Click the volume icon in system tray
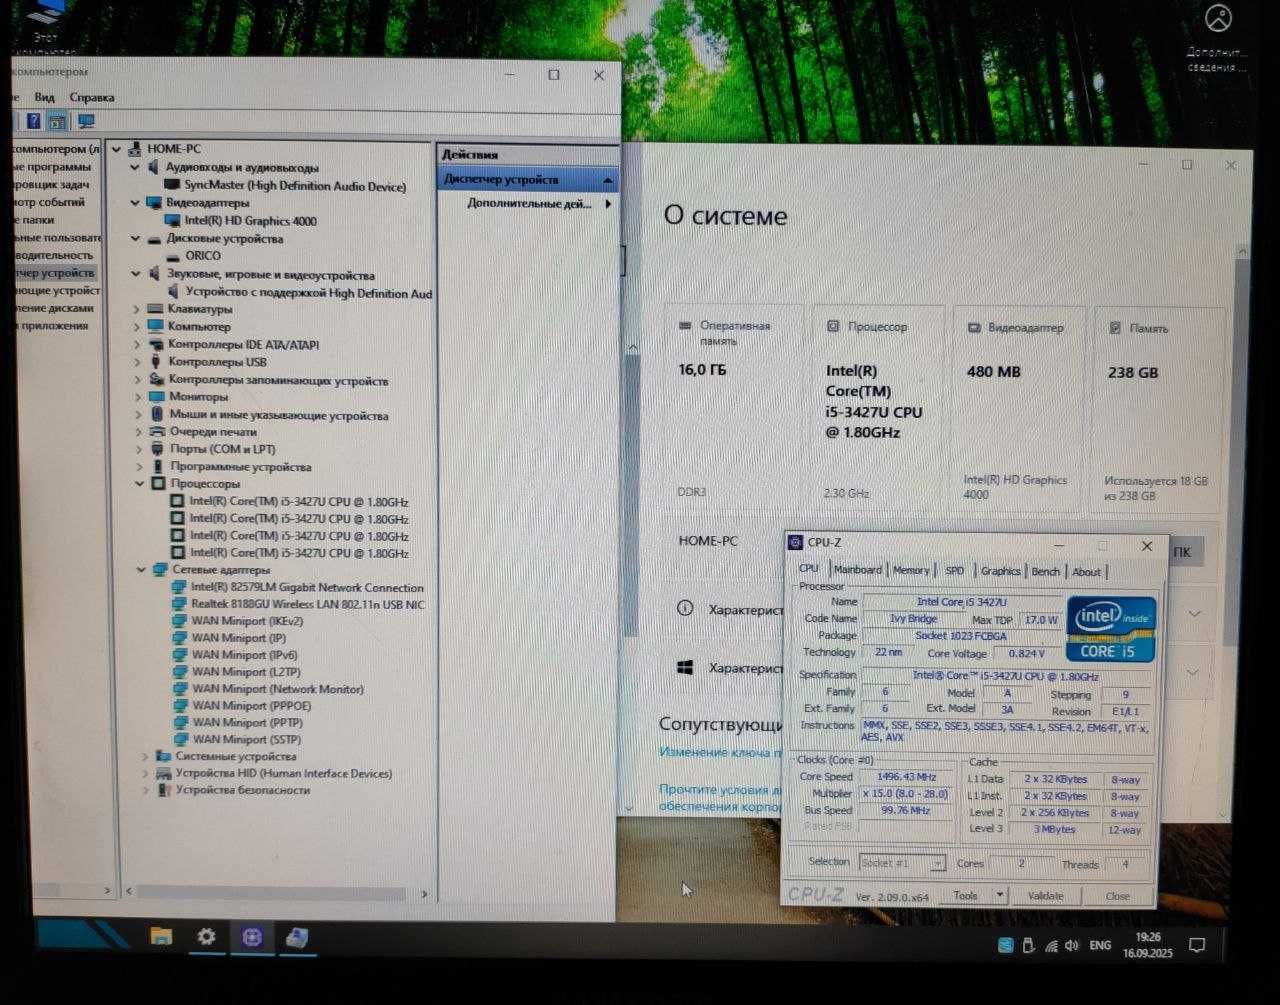Image resolution: width=1280 pixels, height=1005 pixels. pyautogui.click(x=1072, y=945)
